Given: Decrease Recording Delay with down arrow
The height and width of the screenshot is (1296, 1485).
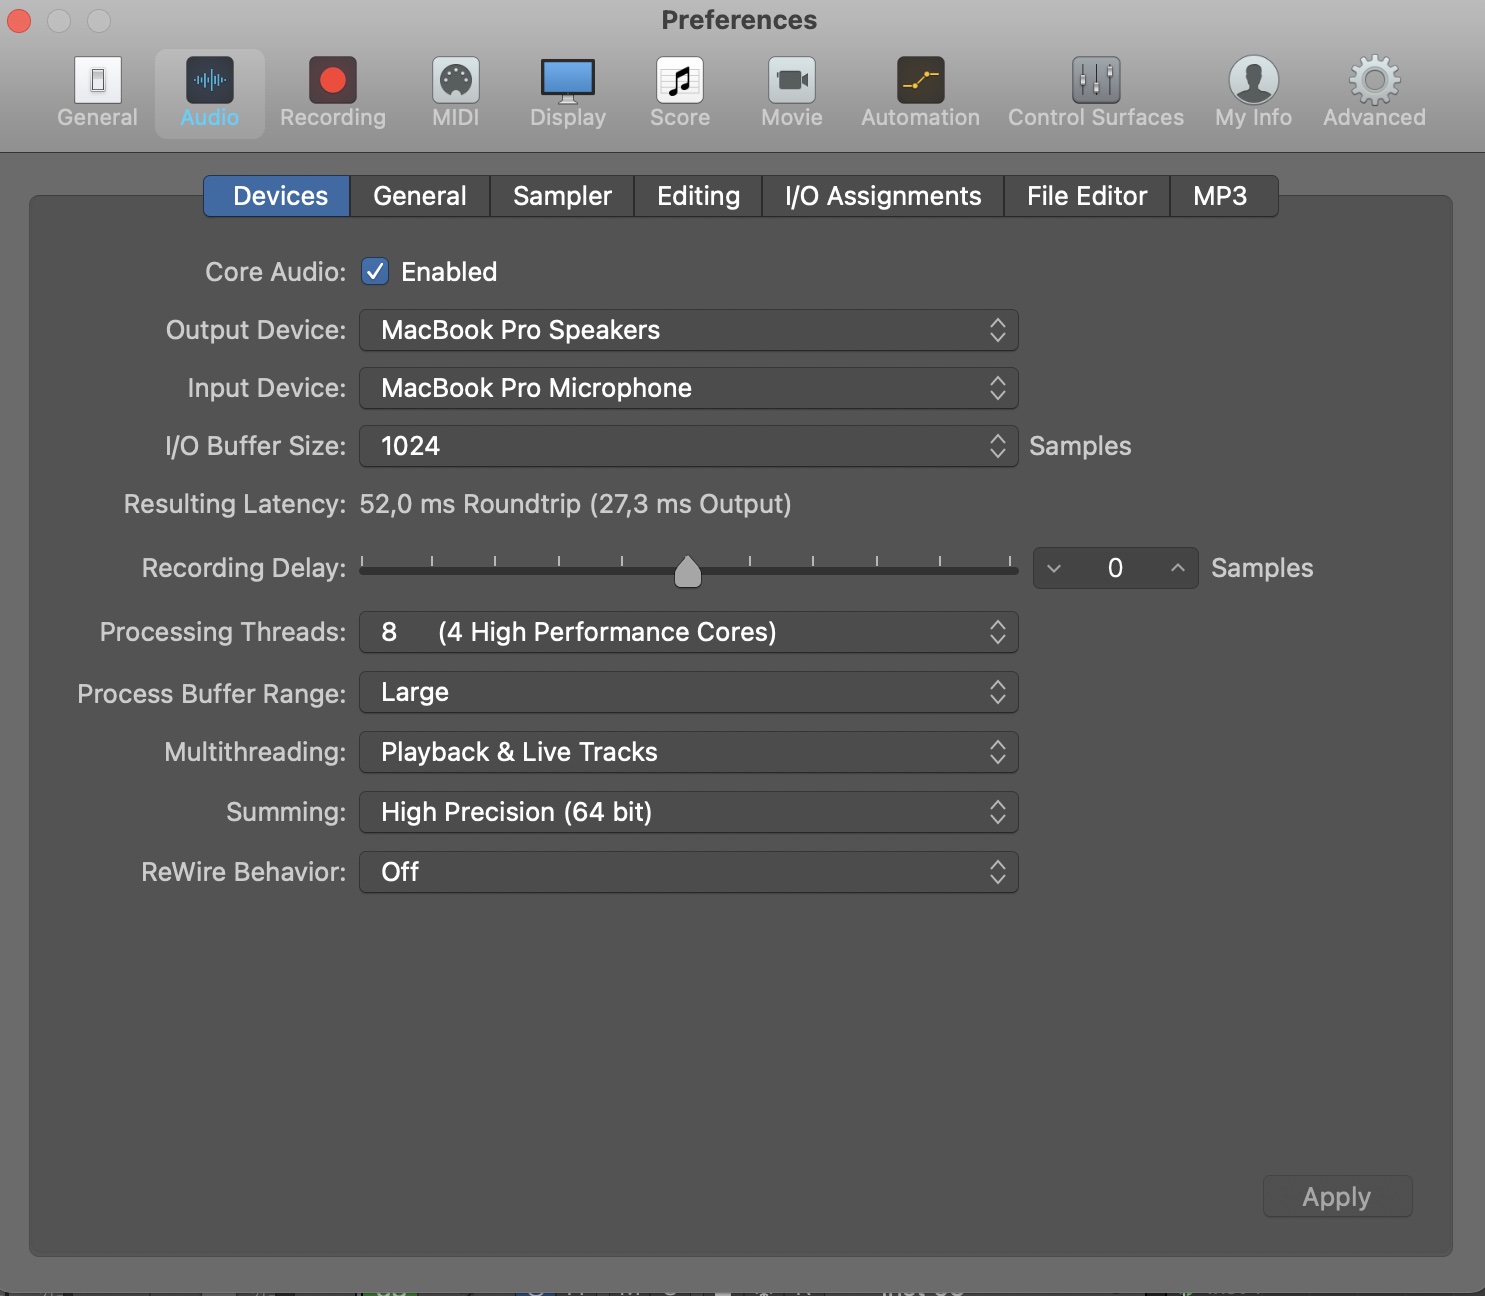Looking at the screenshot, I should [1054, 568].
